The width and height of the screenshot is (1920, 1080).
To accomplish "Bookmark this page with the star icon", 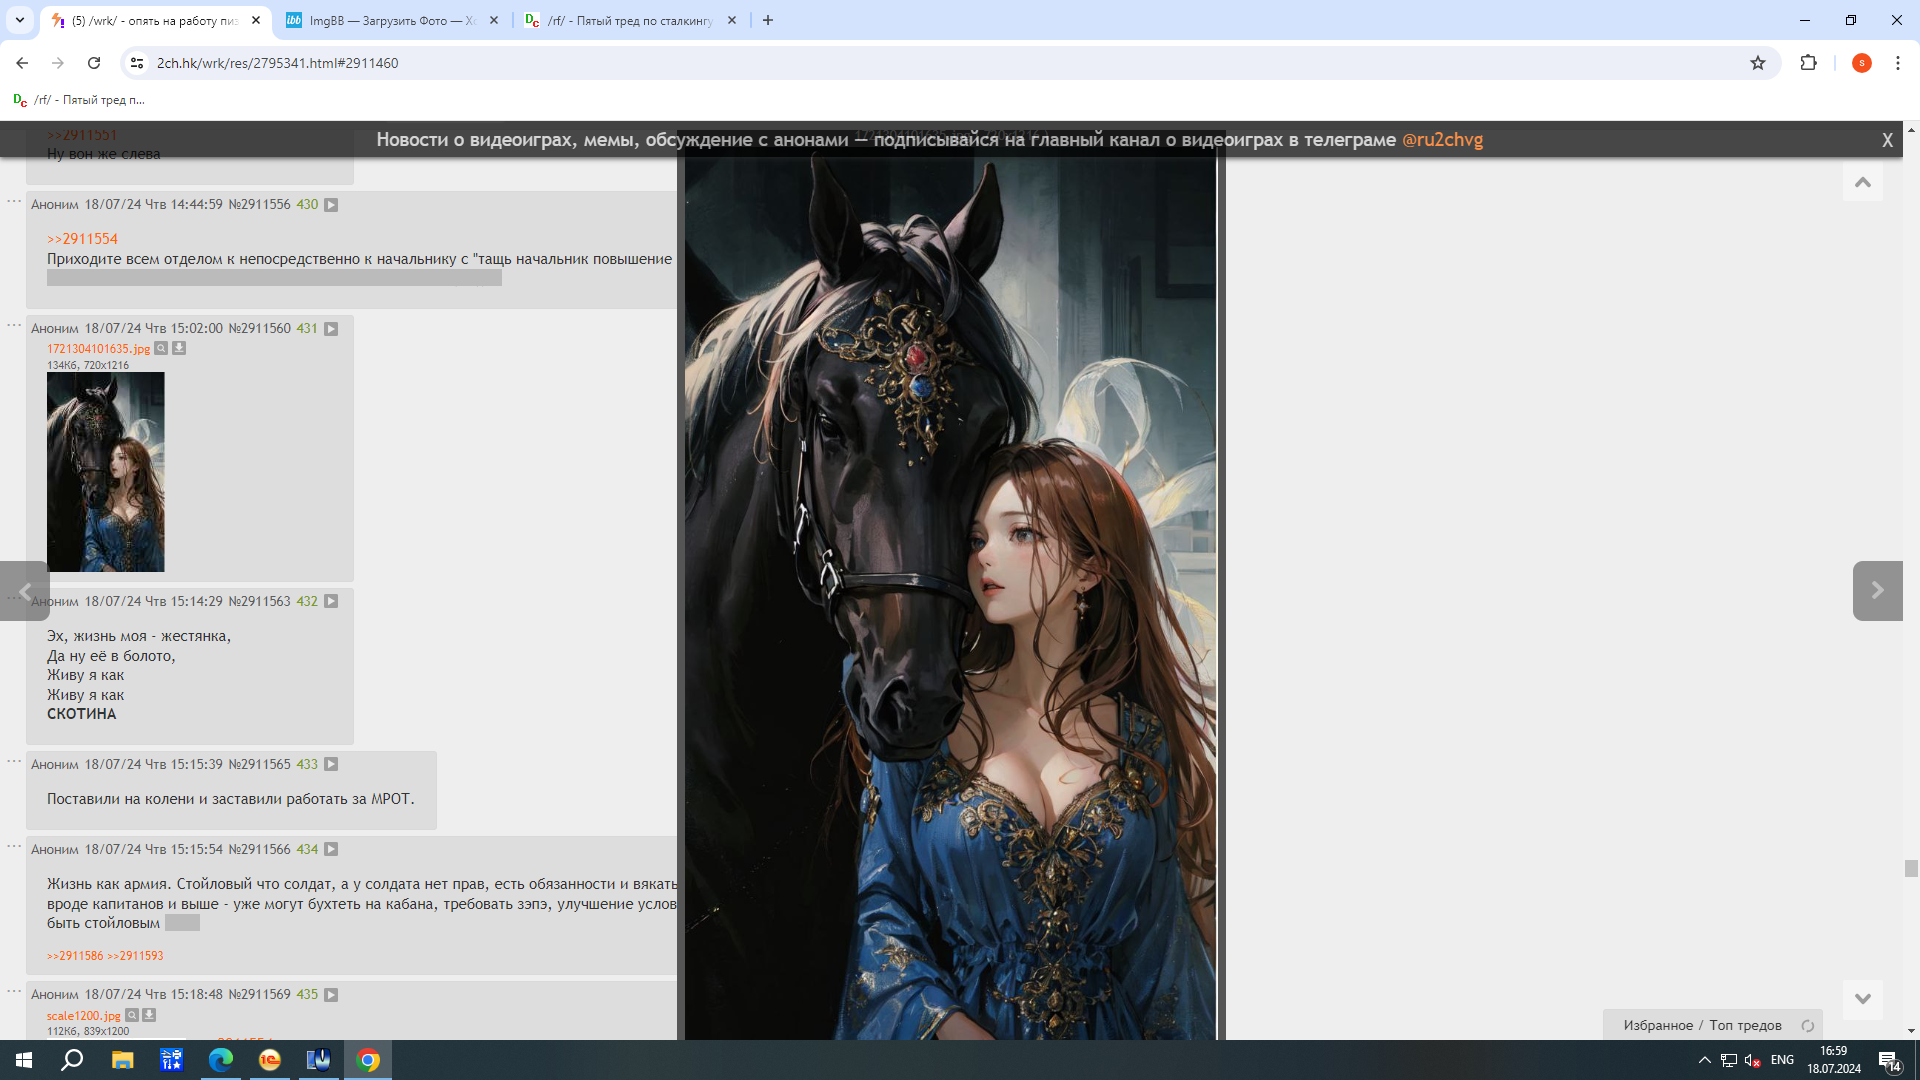I will coord(1758,63).
